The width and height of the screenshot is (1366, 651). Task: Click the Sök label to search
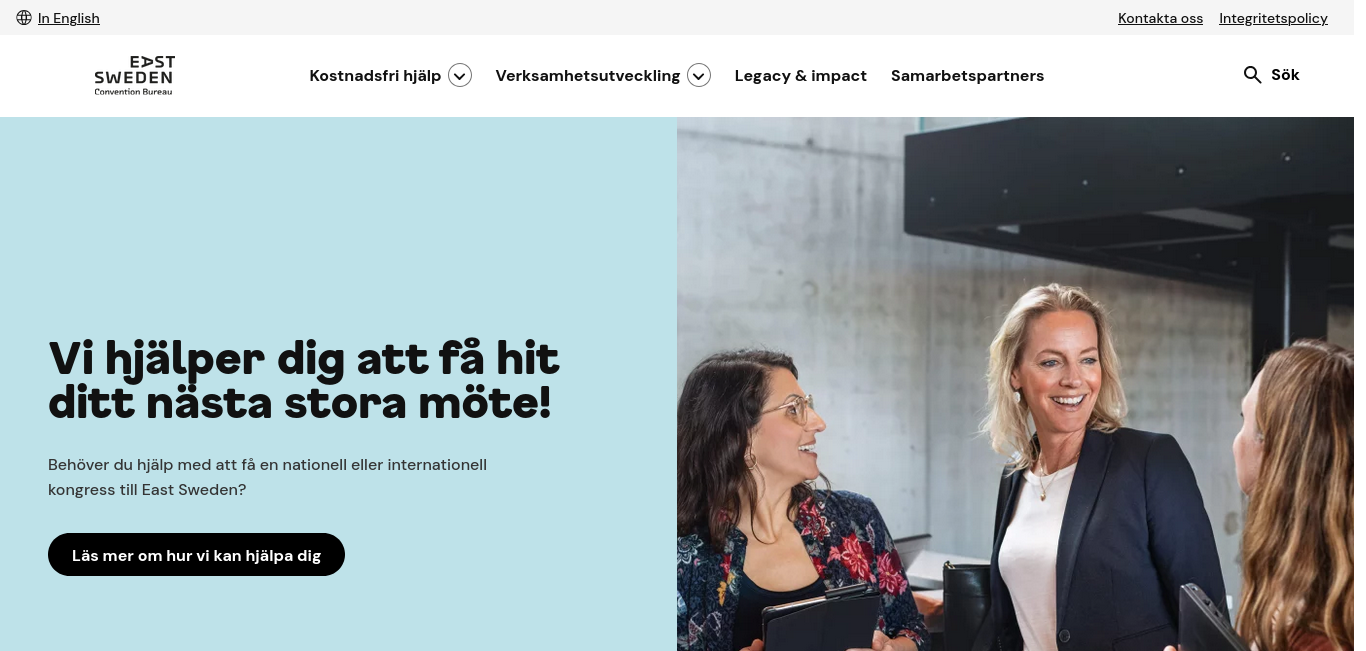1285,75
